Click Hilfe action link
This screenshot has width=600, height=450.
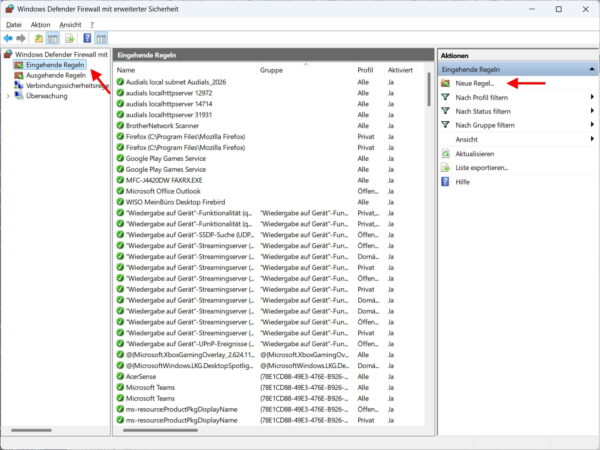tap(462, 182)
